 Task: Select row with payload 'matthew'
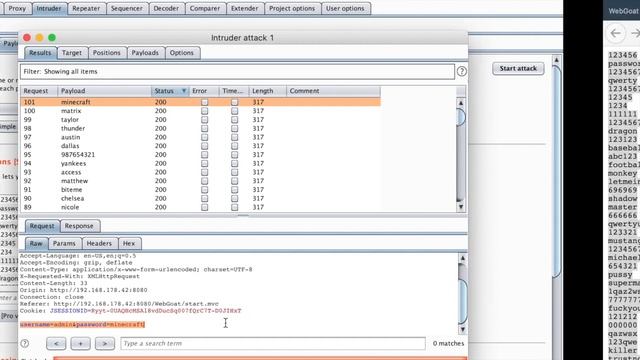[x=200, y=181]
